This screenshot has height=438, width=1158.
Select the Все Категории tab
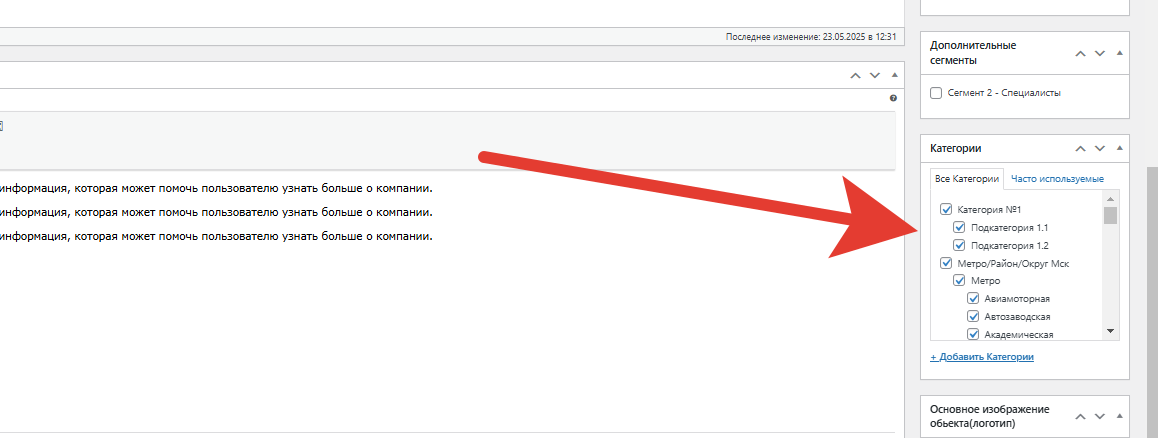pyautogui.click(x=967, y=179)
